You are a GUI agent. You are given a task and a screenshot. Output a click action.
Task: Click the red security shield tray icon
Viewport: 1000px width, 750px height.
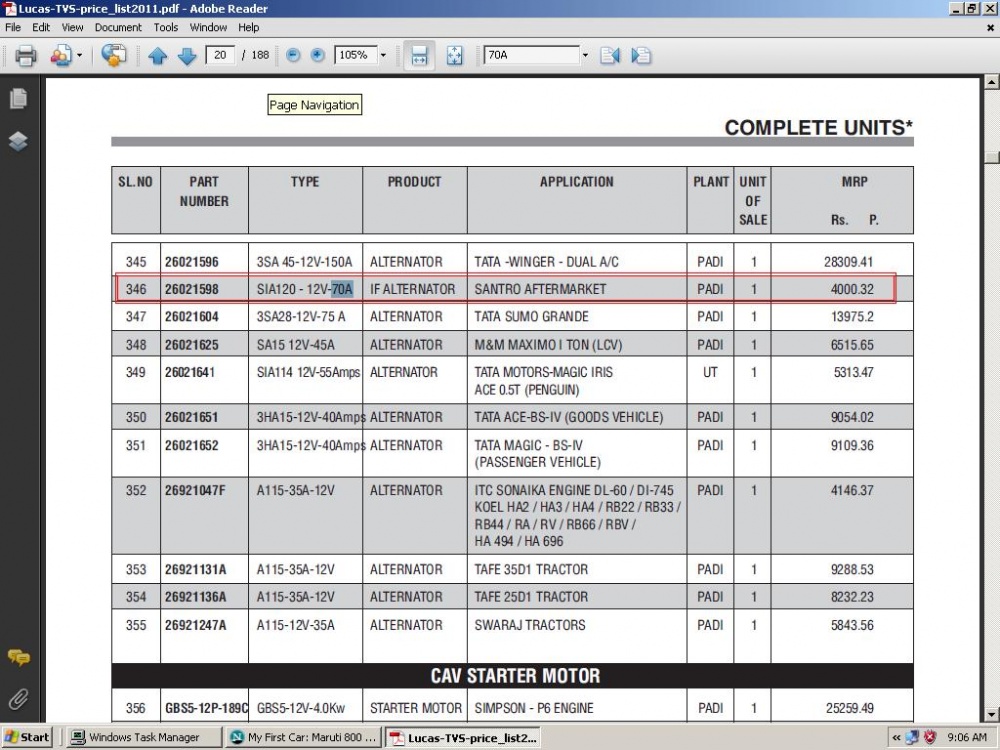930,737
